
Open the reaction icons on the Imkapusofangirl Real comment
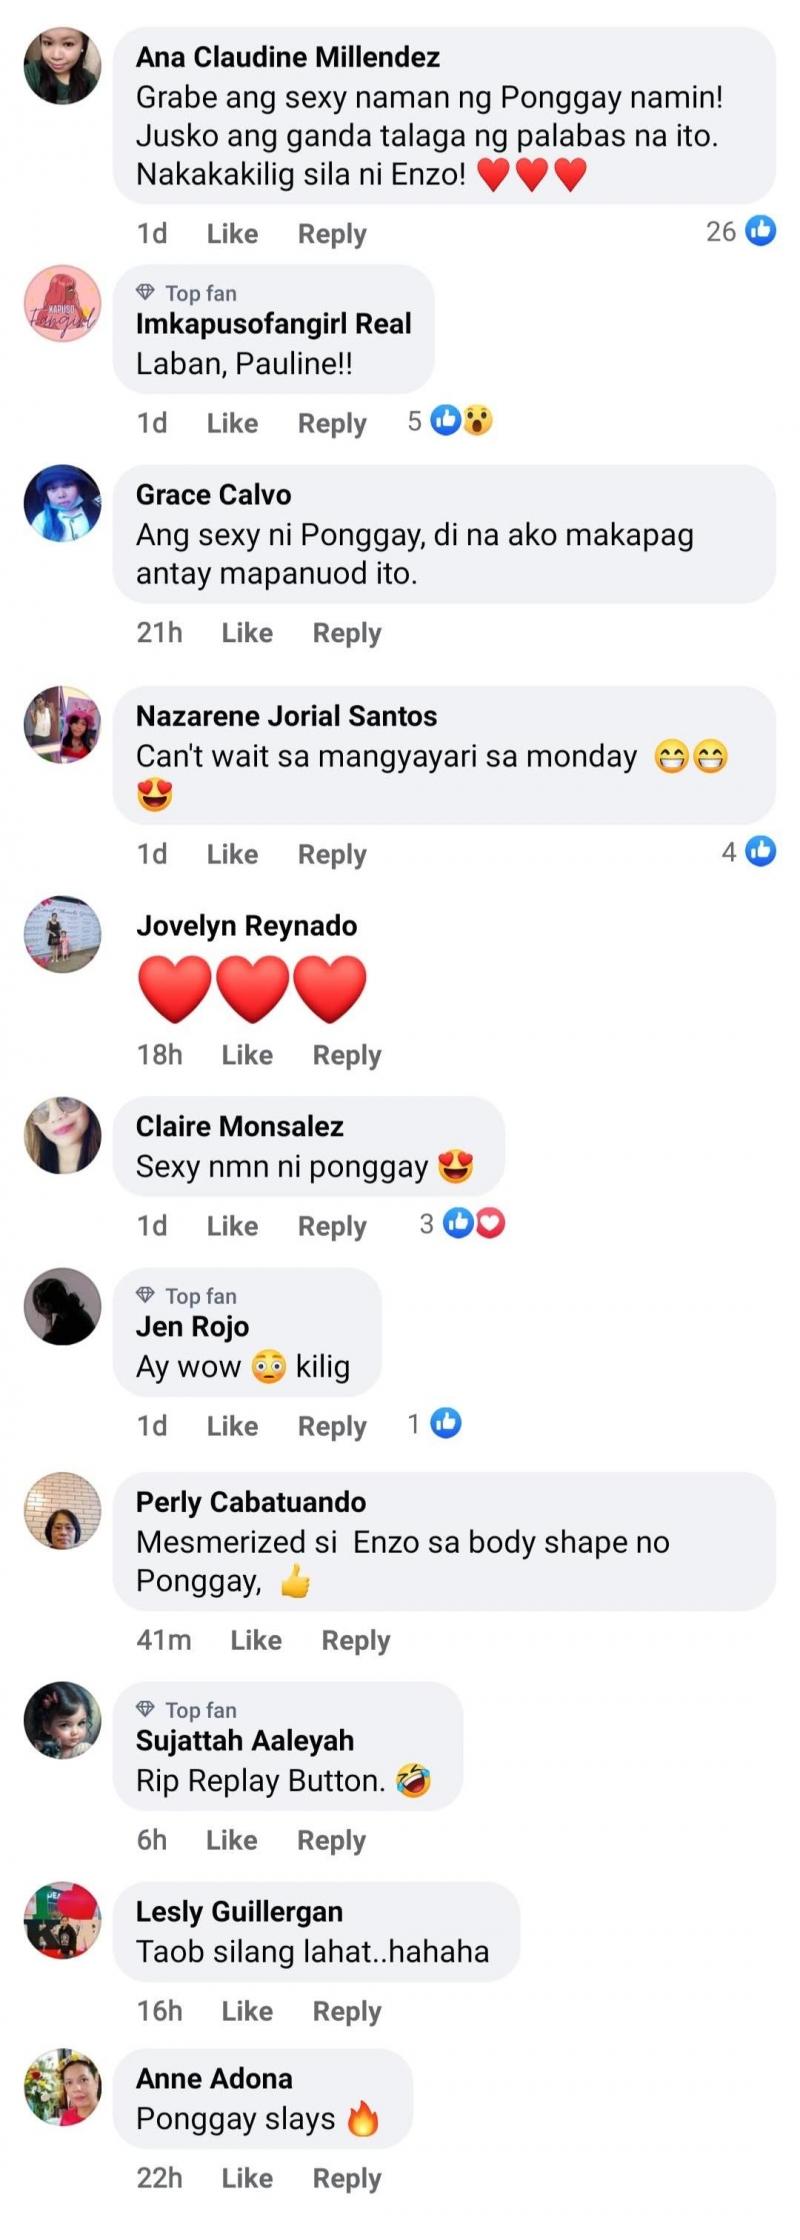coord(462,421)
